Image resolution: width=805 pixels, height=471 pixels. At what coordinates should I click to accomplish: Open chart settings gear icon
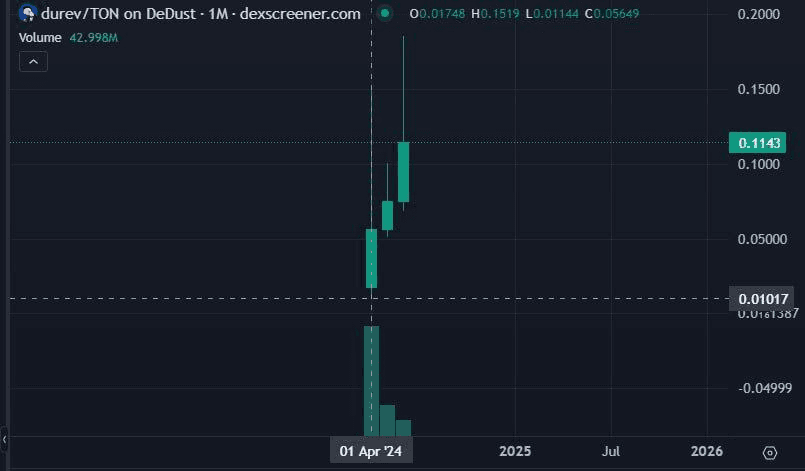770,452
